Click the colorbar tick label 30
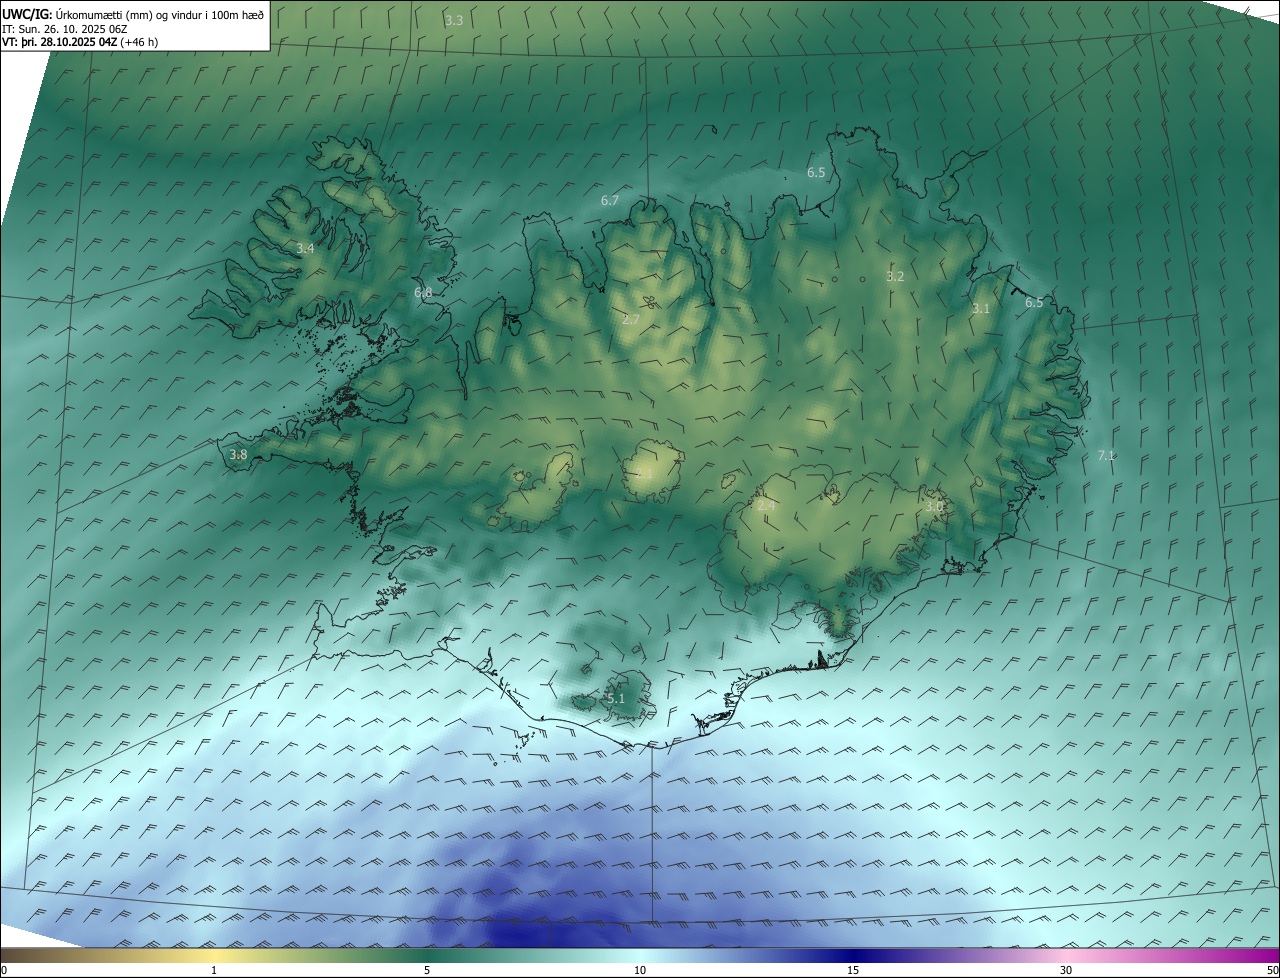The image size is (1280, 978). pos(1066,970)
